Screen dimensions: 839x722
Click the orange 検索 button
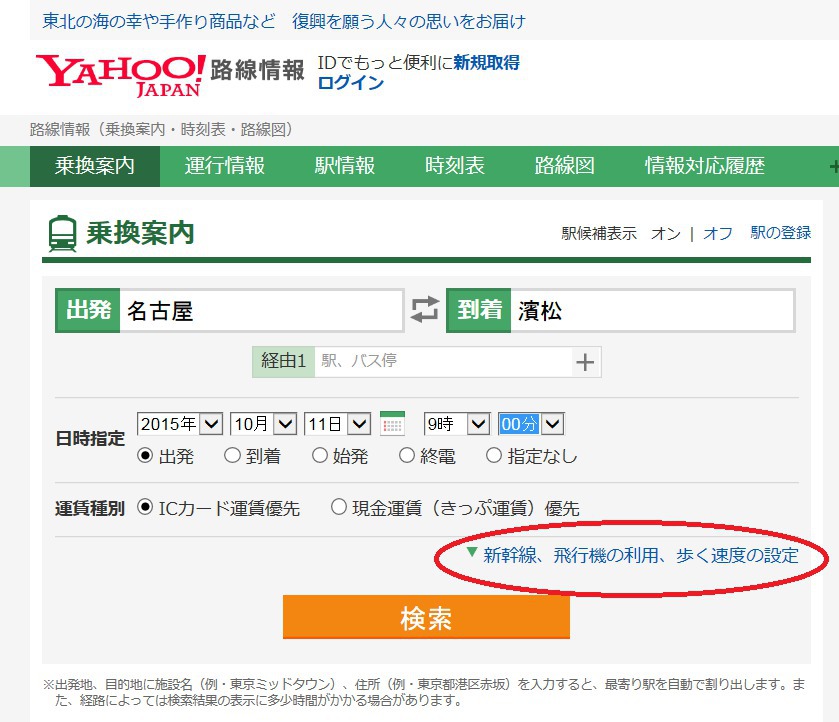click(426, 617)
